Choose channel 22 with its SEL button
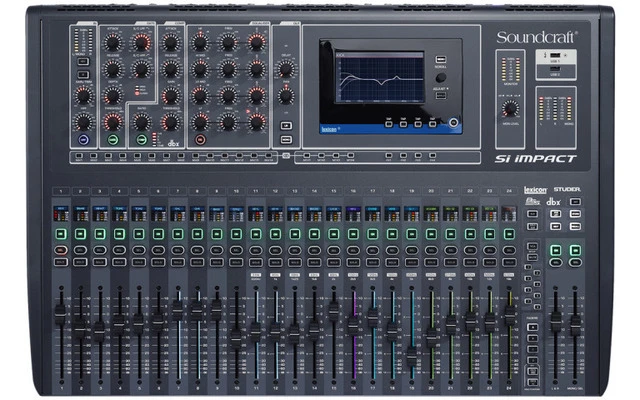Viewport: 640px width, 400px height. (470, 250)
